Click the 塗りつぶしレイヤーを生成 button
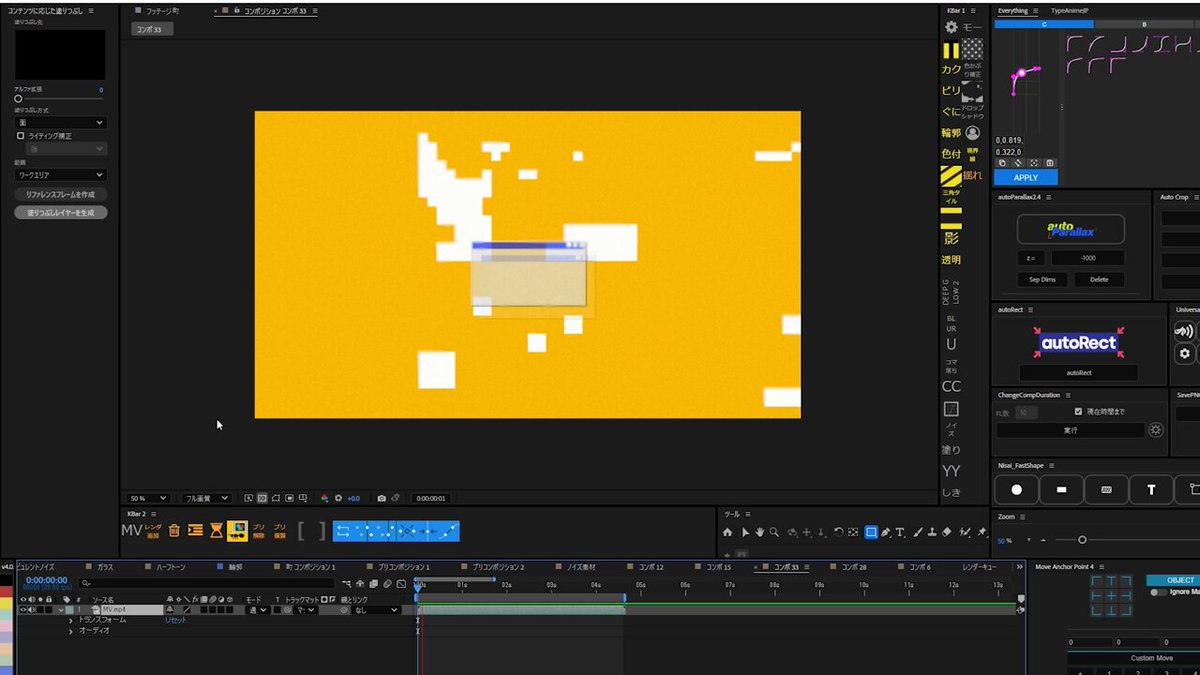Viewport: 1200px width, 675px height. (x=60, y=213)
